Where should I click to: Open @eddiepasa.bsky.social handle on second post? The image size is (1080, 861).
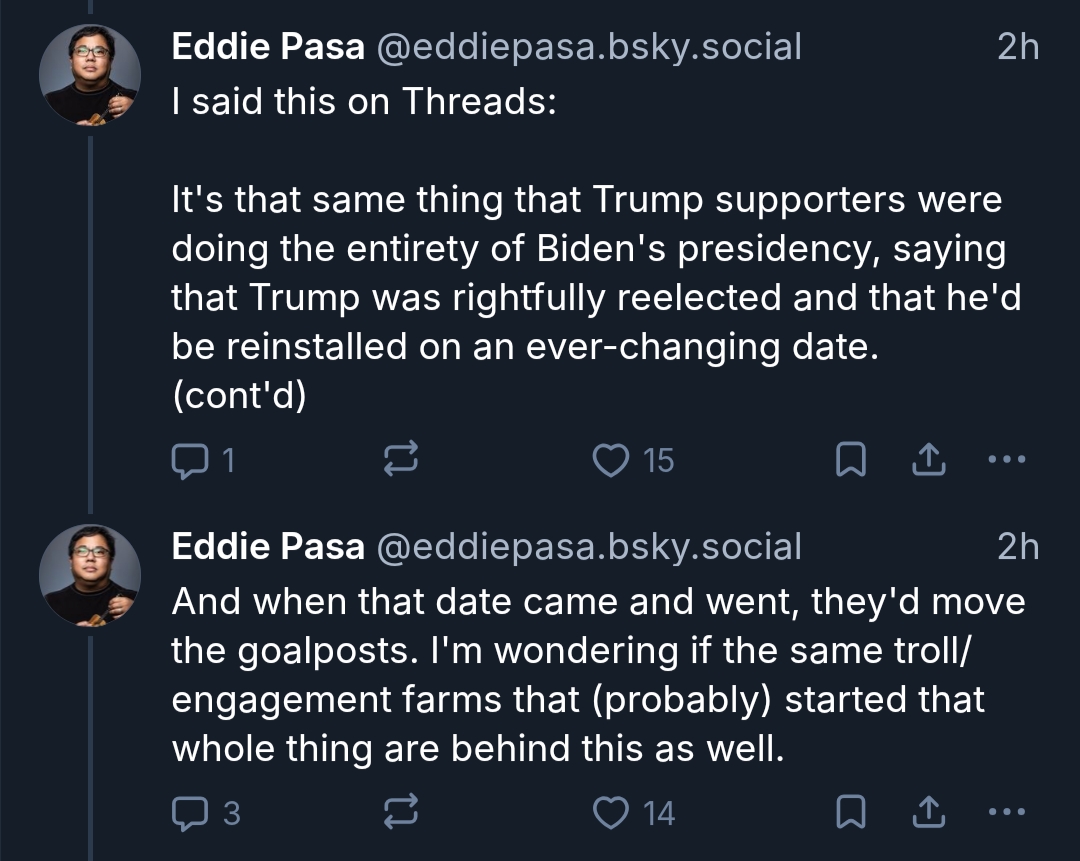pos(588,547)
